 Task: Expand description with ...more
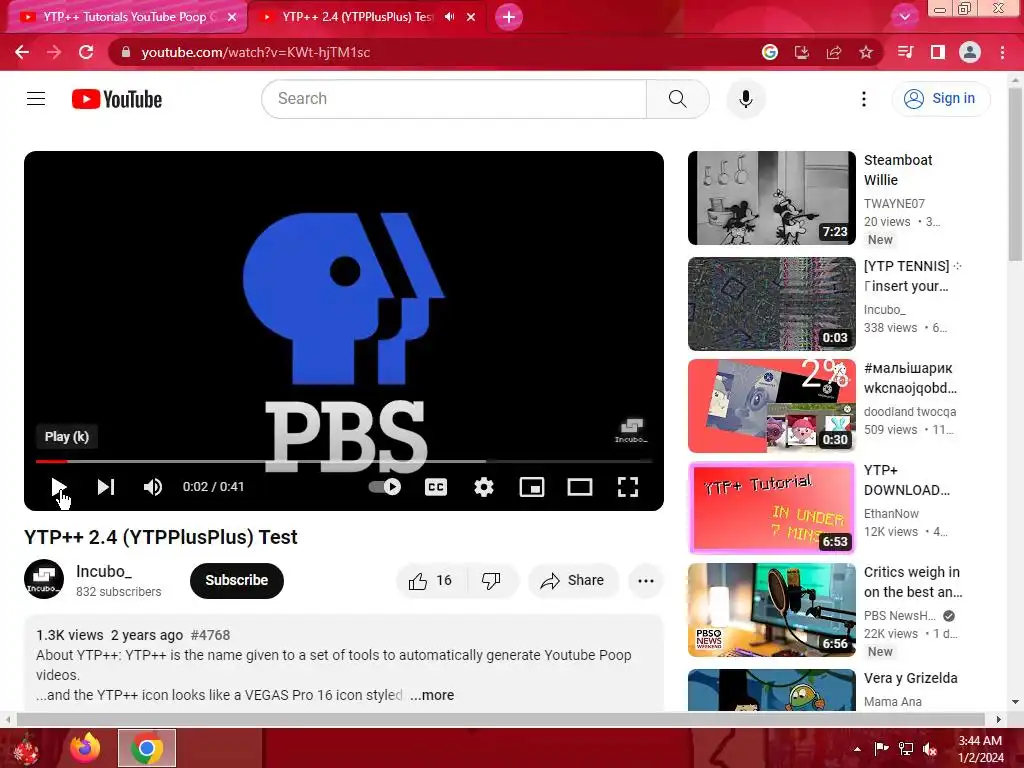pyautogui.click(x=432, y=695)
